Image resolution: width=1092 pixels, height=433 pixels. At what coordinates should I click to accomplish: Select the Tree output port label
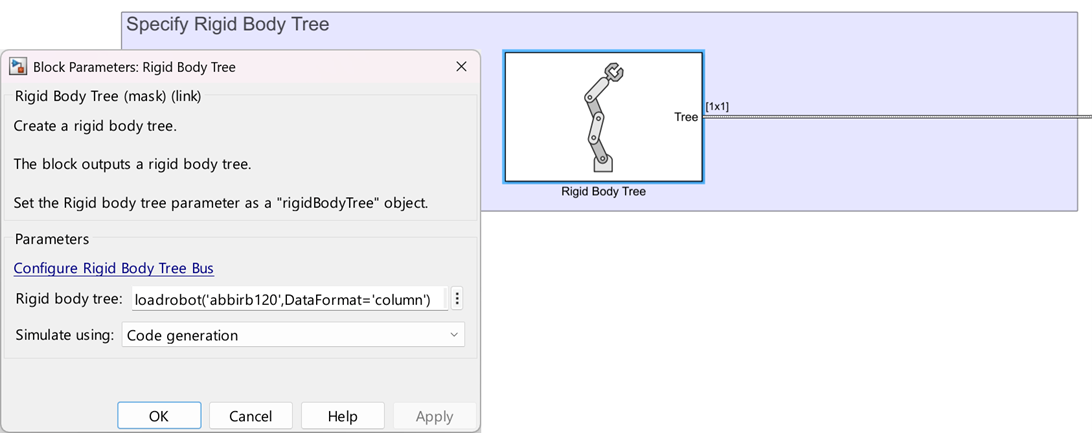coord(686,117)
